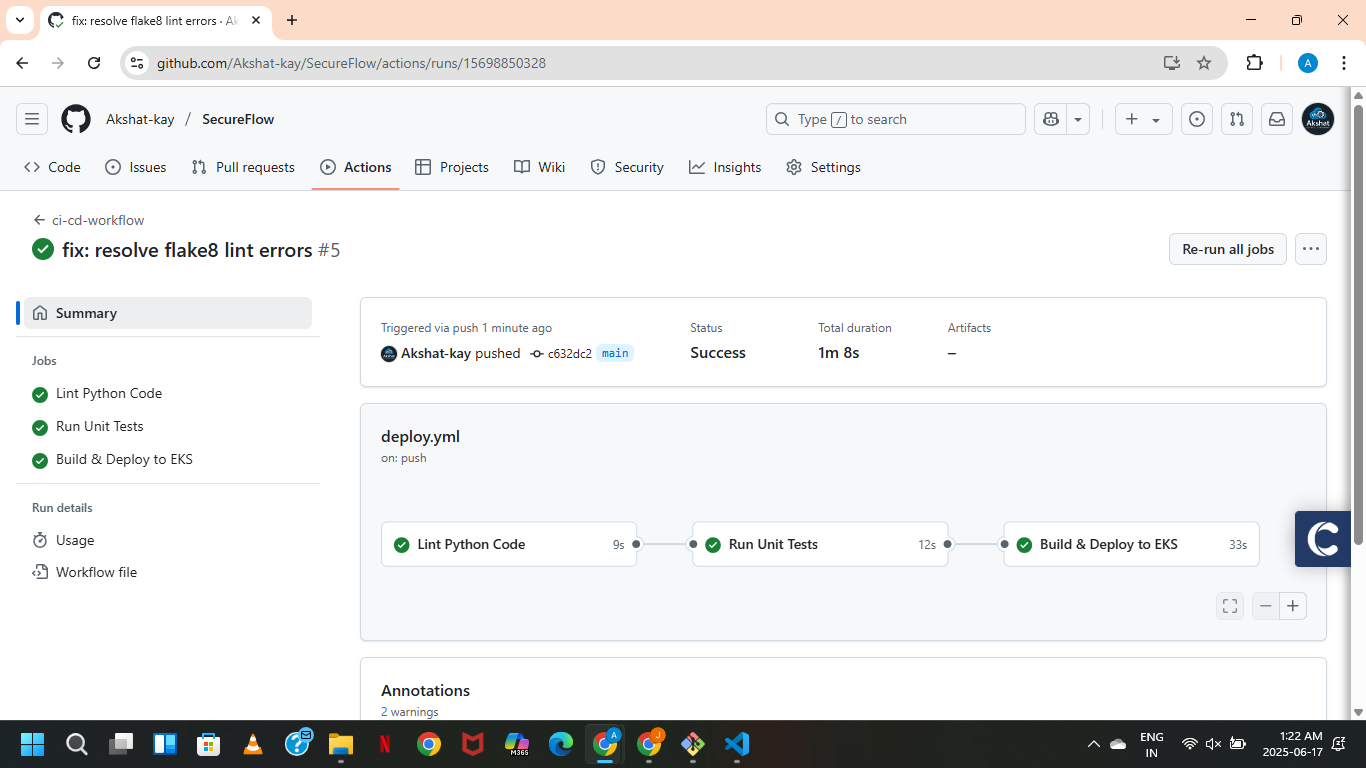This screenshot has width=1366, height=768.
Task: Open Microsoft Edge from taskbar
Action: point(561,744)
